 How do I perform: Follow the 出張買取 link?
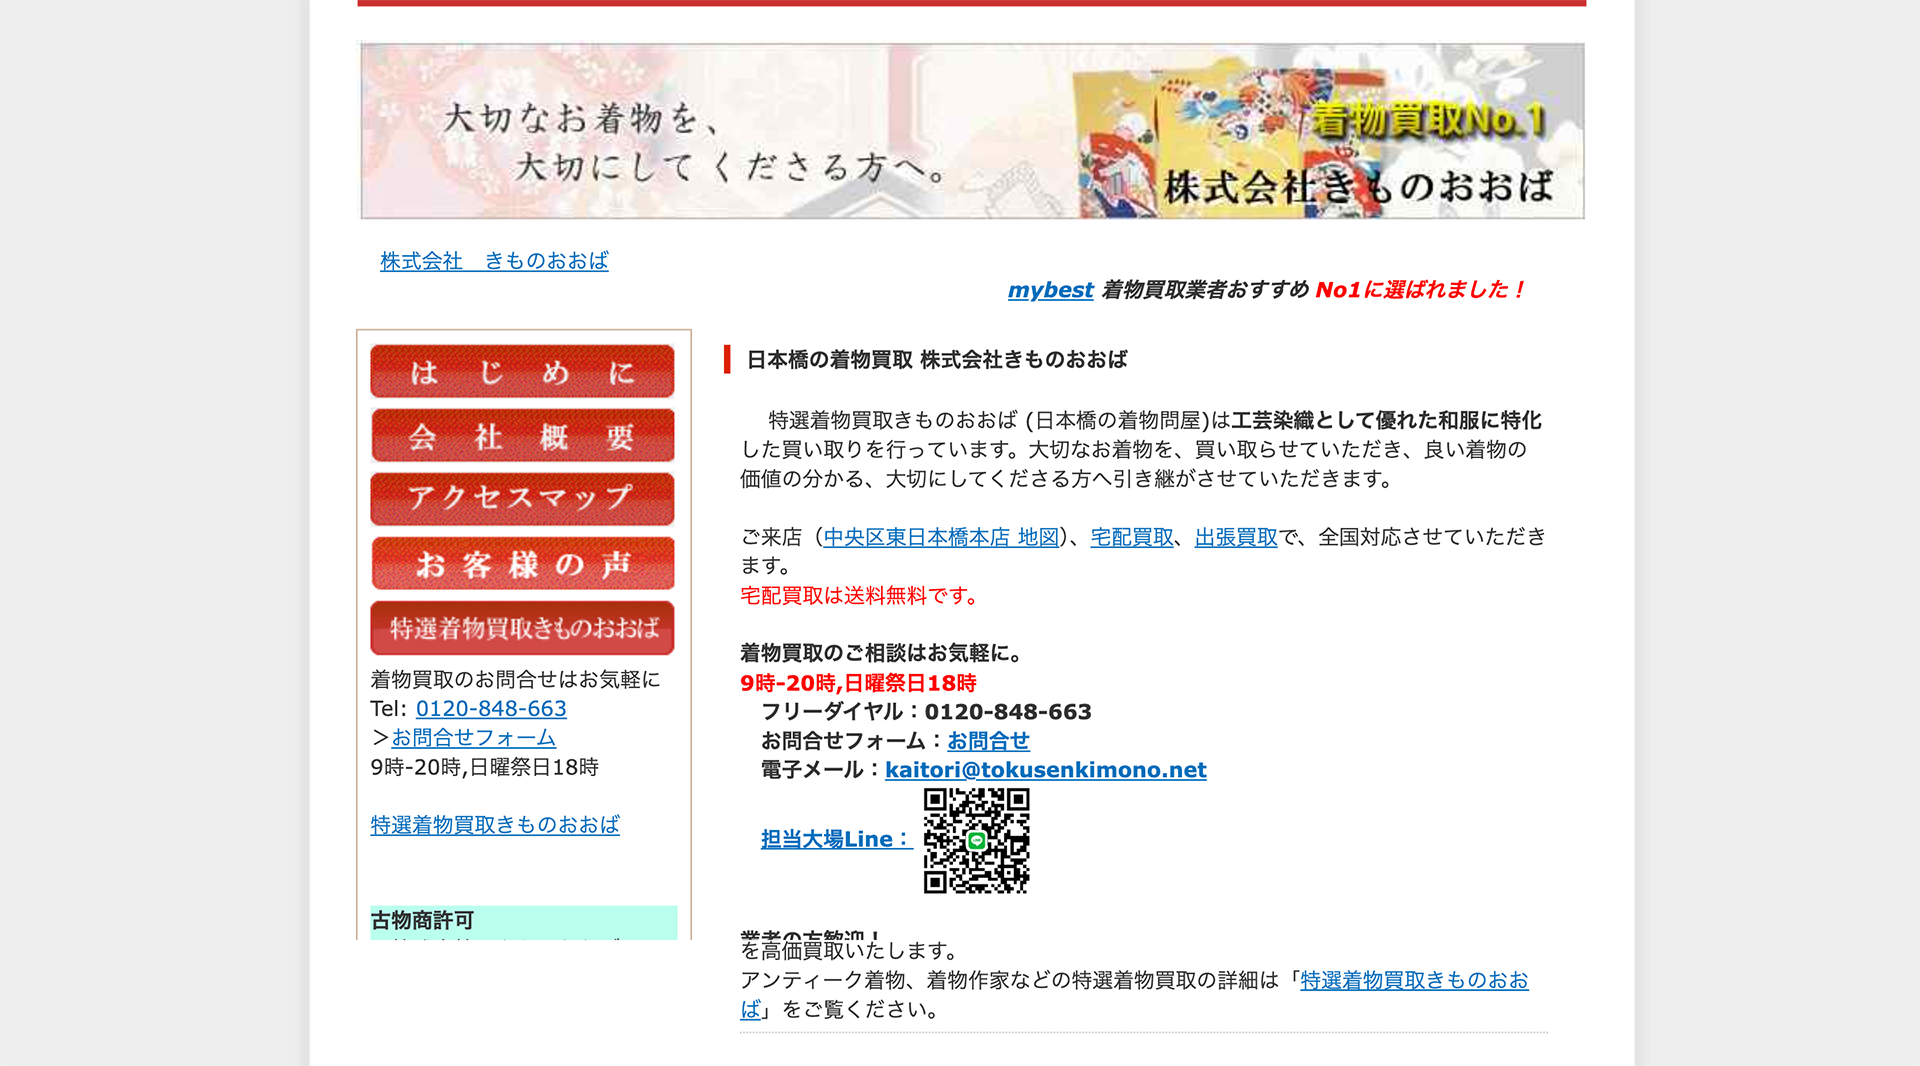pyautogui.click(x=1236, y=537)
